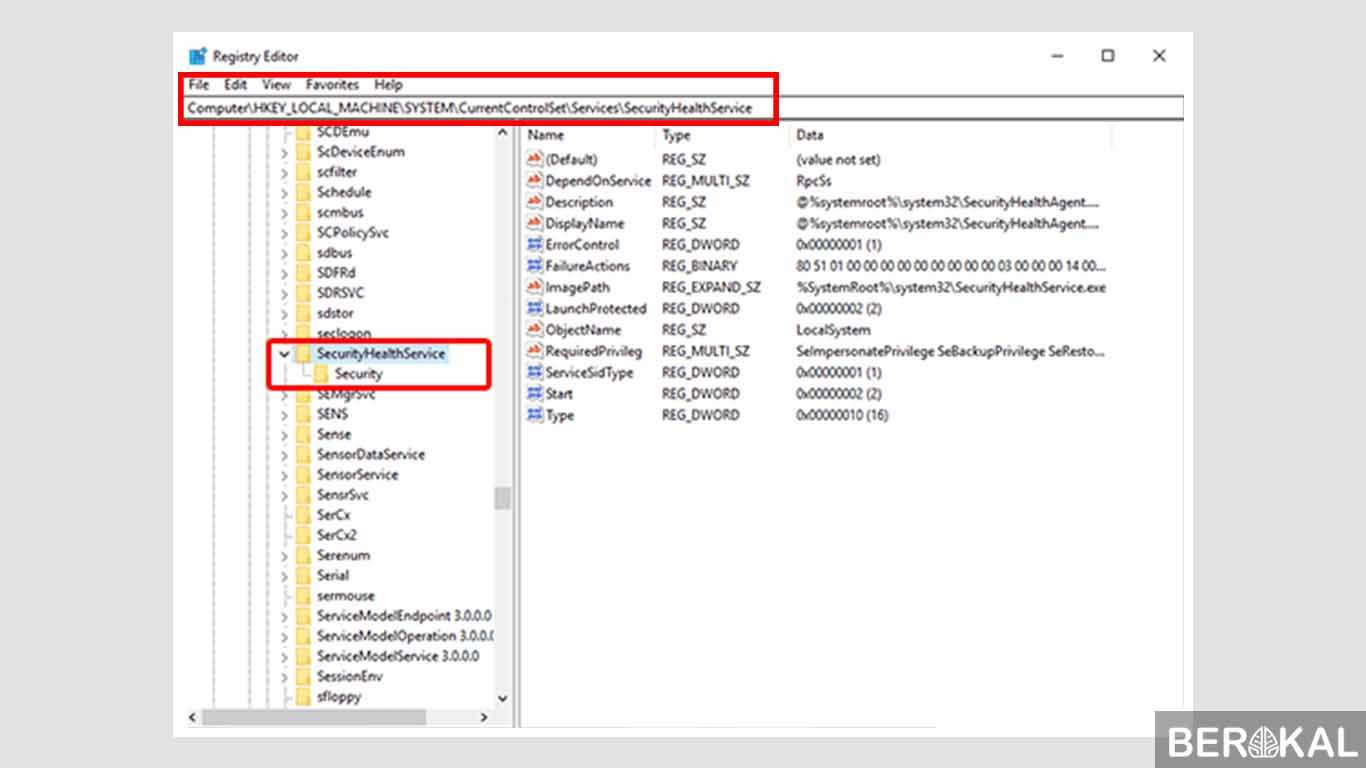The image size is (1366, 768).
Task: Open the Favorites menu
Action: (x=333, y=85)
